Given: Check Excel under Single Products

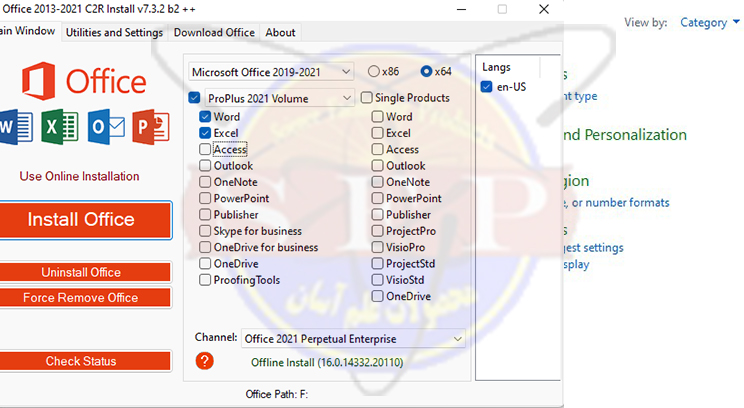Looking at the screenshot, I should coord(377,133).
